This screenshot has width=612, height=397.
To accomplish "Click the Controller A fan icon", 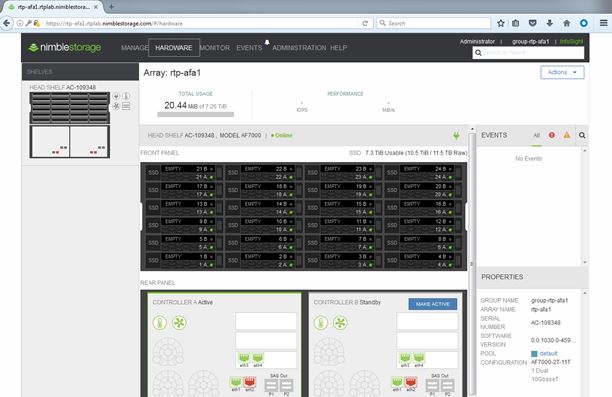I will [x=179, y=323].
